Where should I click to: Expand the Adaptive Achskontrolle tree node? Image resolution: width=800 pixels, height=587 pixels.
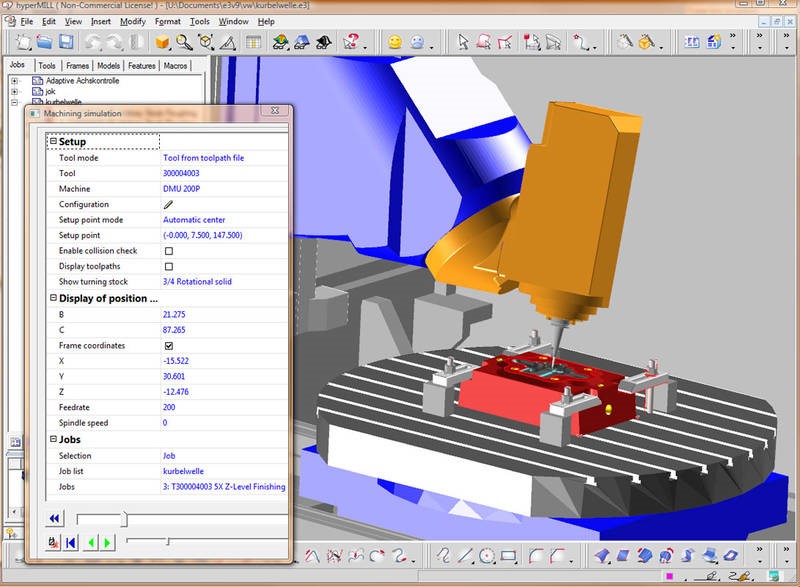point(14,81)
